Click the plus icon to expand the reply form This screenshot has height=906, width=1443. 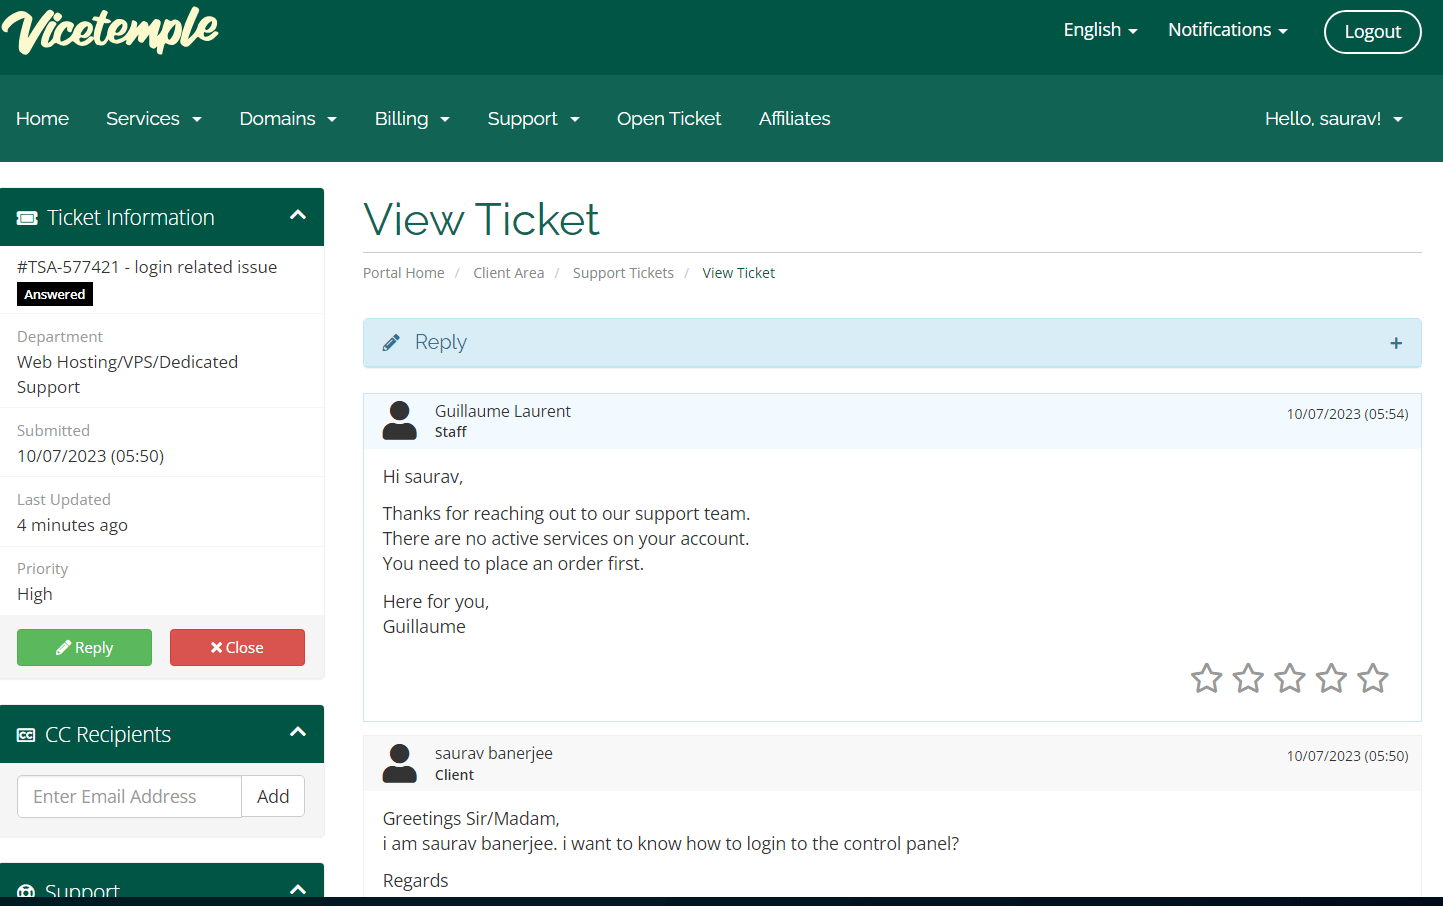pos(1395,342)
